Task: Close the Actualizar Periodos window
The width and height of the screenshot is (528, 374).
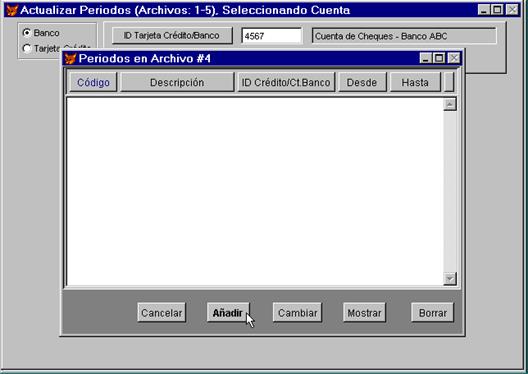Action: [x=512, y=10]
